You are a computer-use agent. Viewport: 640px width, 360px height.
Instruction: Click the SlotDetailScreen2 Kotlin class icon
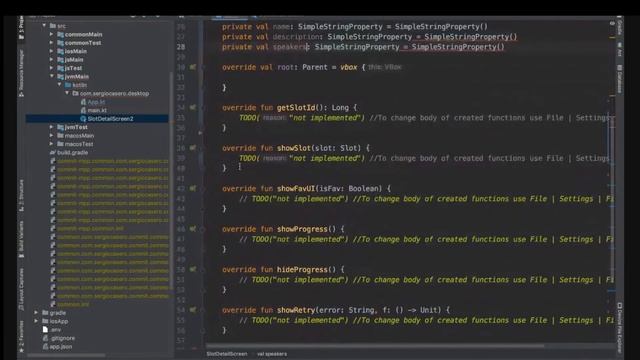pos(83,119)
